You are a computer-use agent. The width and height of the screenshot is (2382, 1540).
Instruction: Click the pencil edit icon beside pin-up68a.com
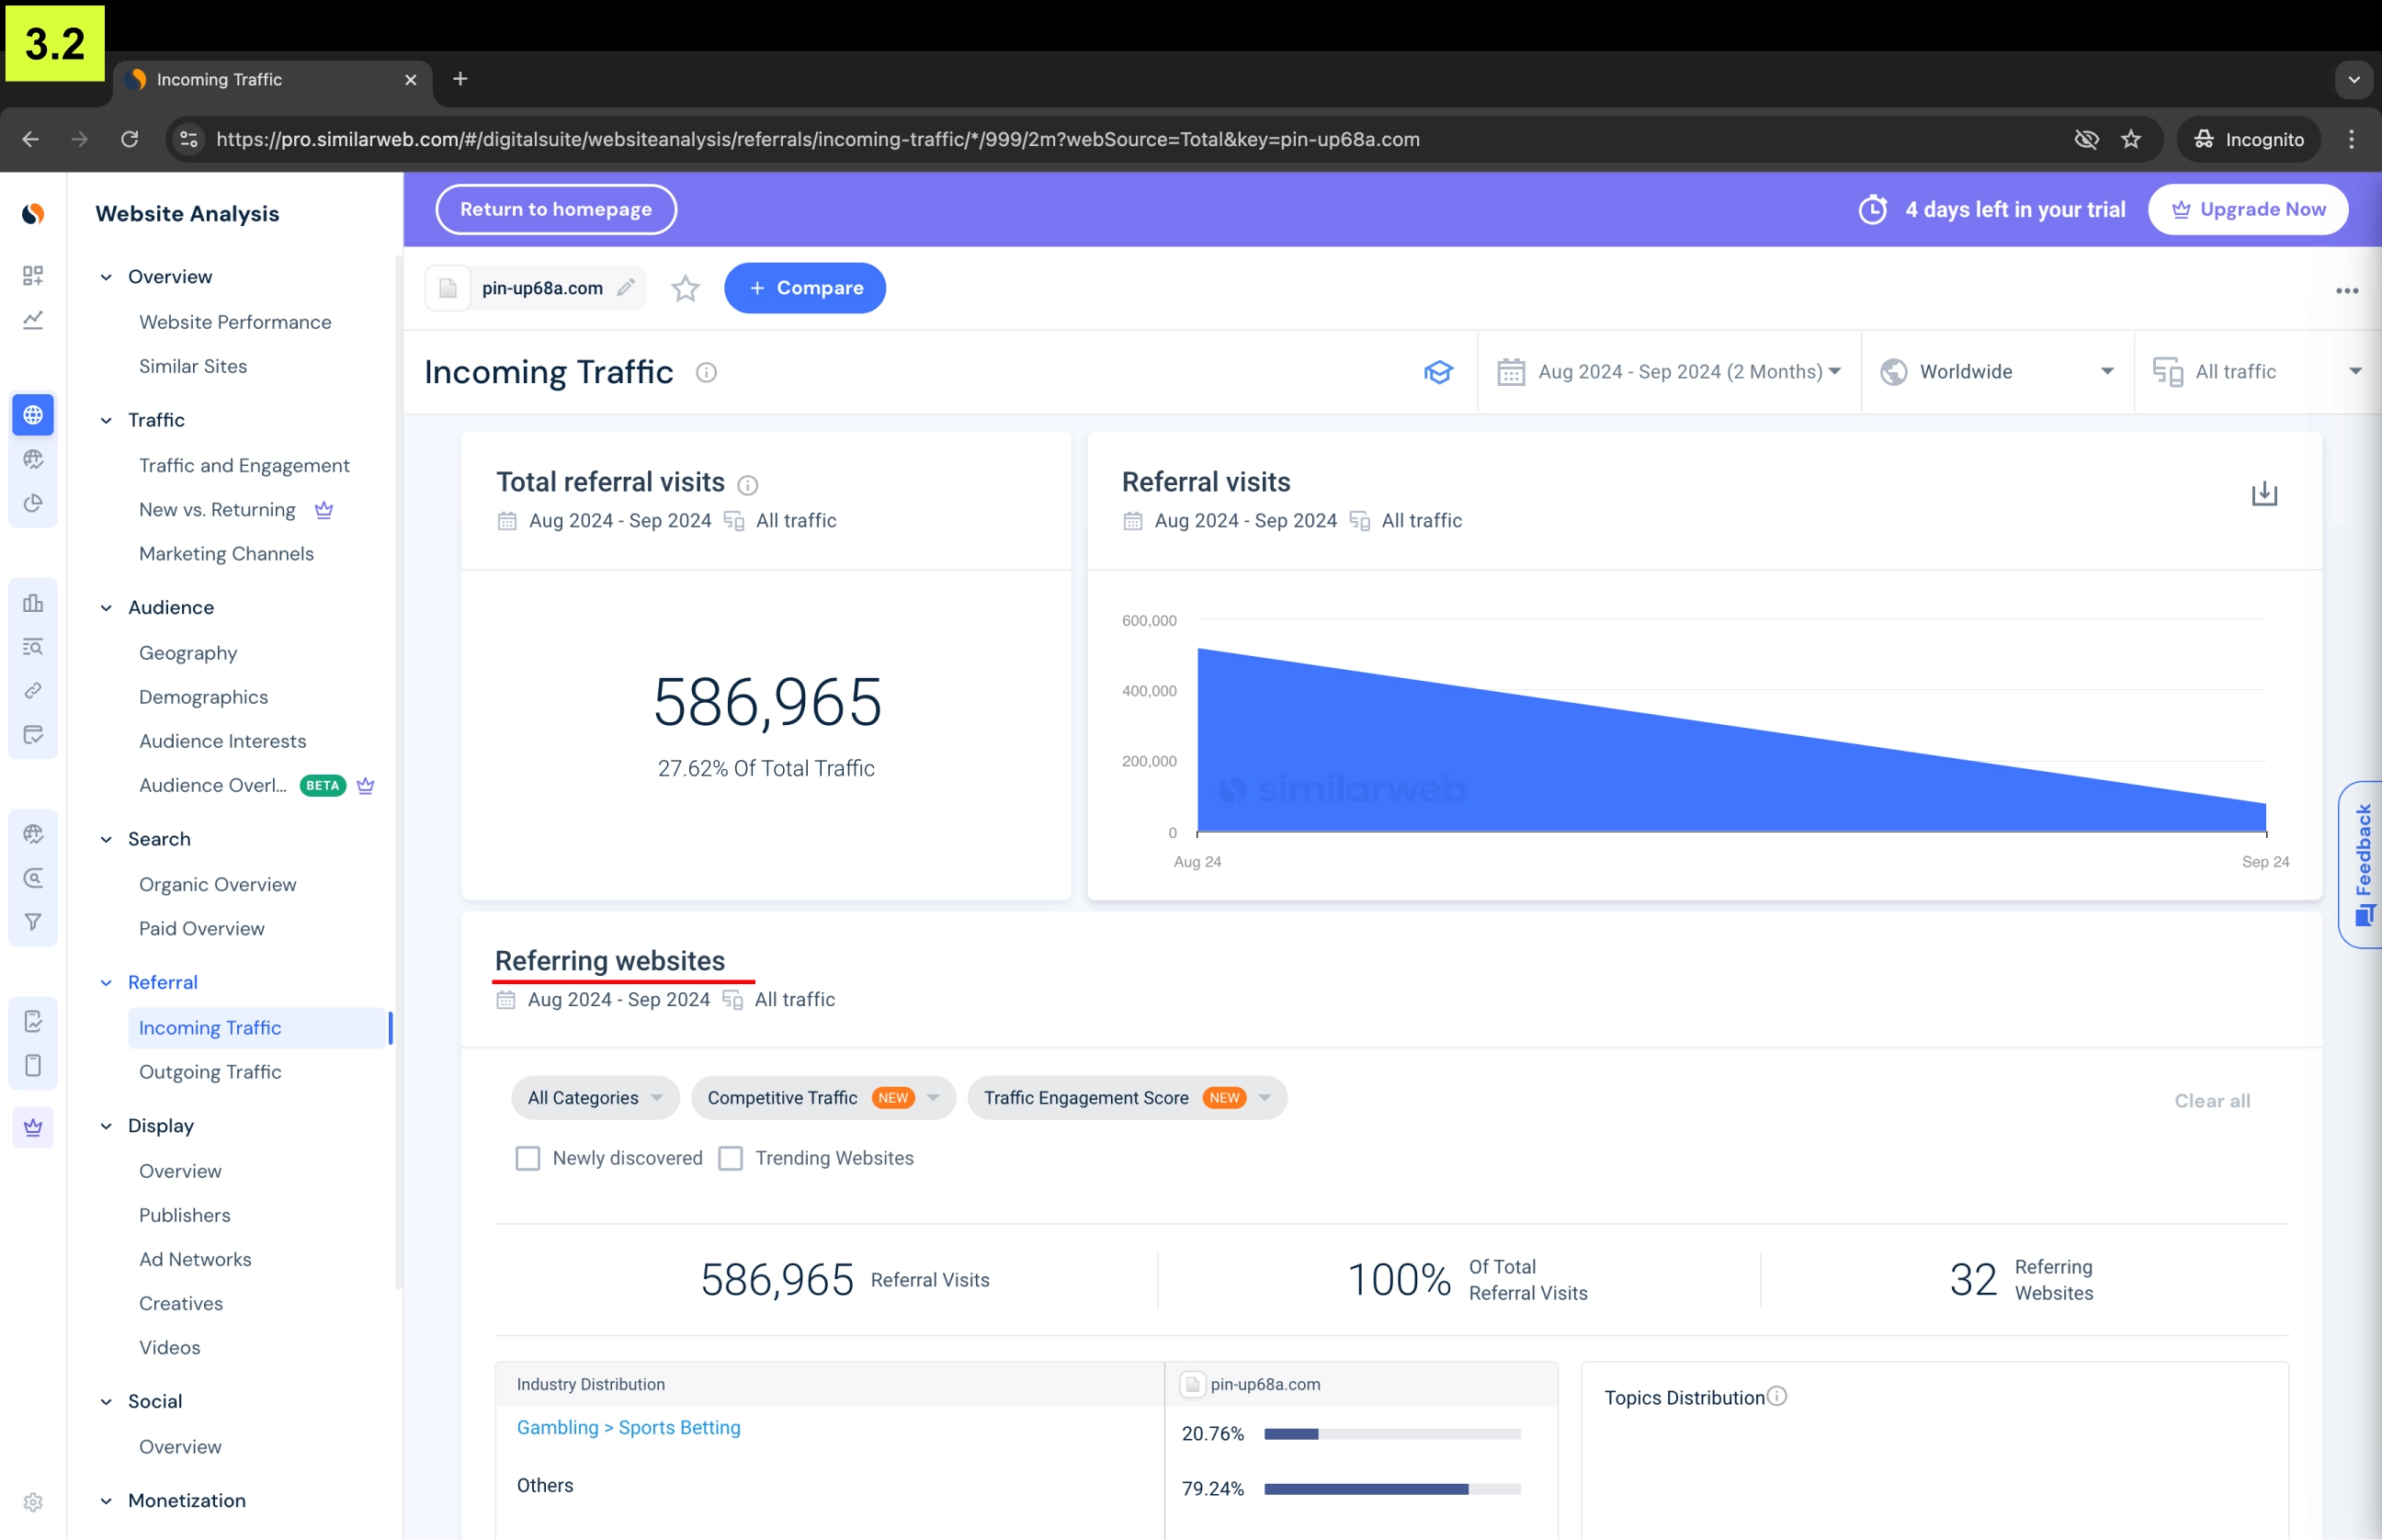[626, 288]
